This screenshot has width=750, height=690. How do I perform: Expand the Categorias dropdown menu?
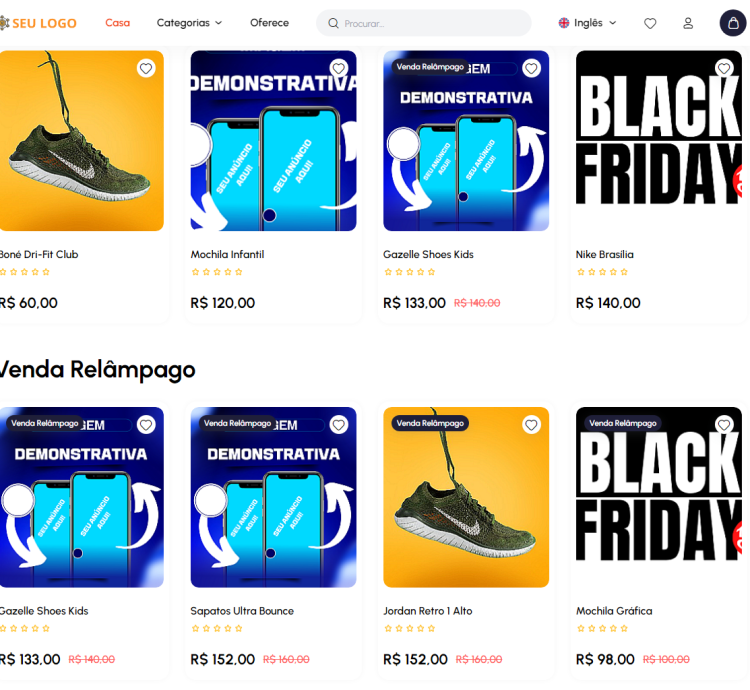point(189,23)
